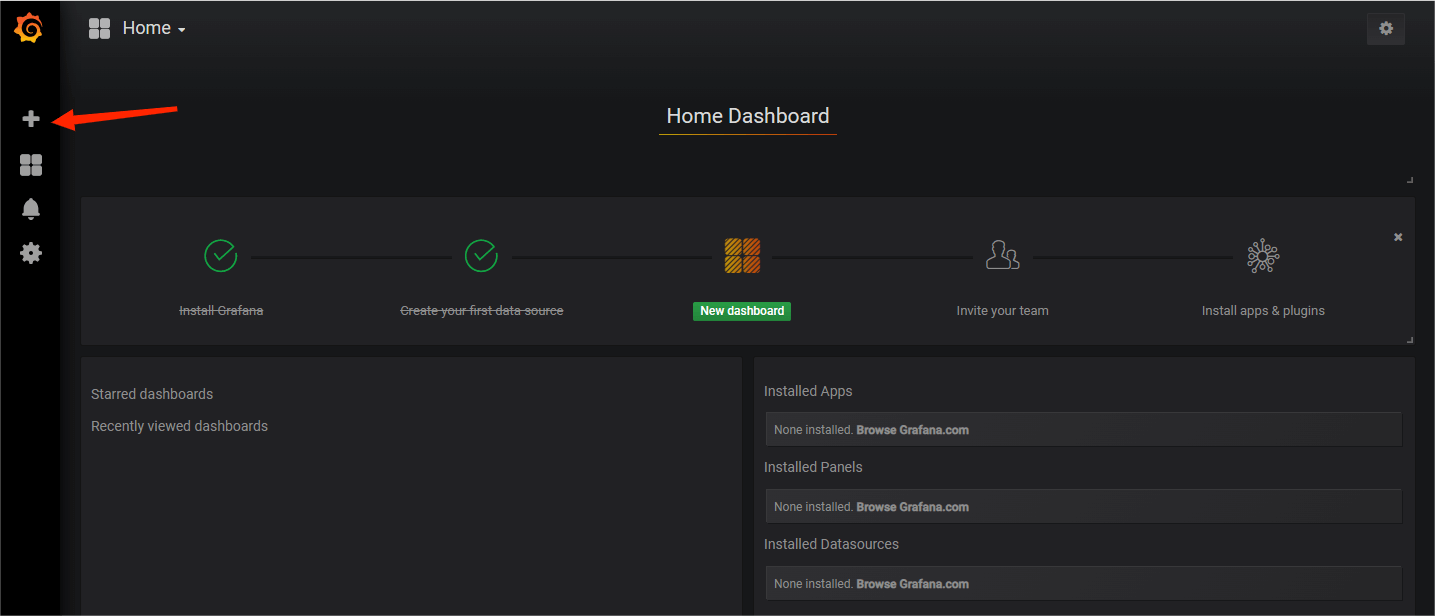Viewport: 1435px width, 616px height.
Task: Click the green New dashboard button
Action: click(x=742, y=311)
